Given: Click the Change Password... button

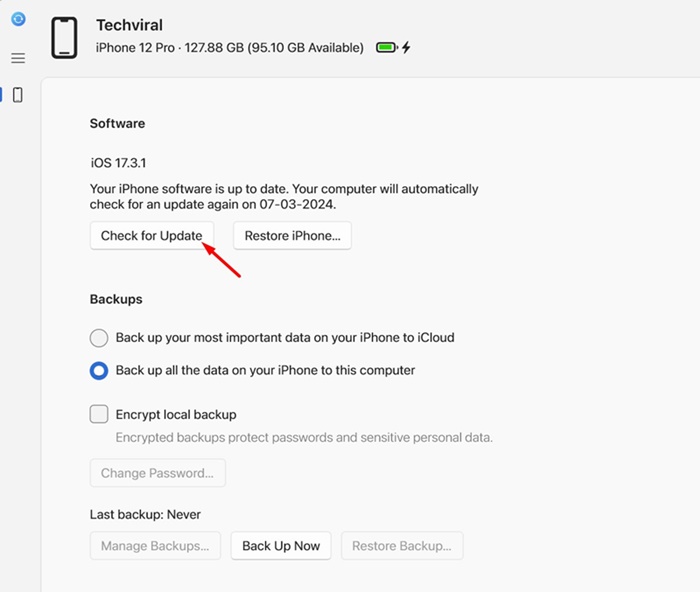Looking at the screenshot, I should (157, 473).
